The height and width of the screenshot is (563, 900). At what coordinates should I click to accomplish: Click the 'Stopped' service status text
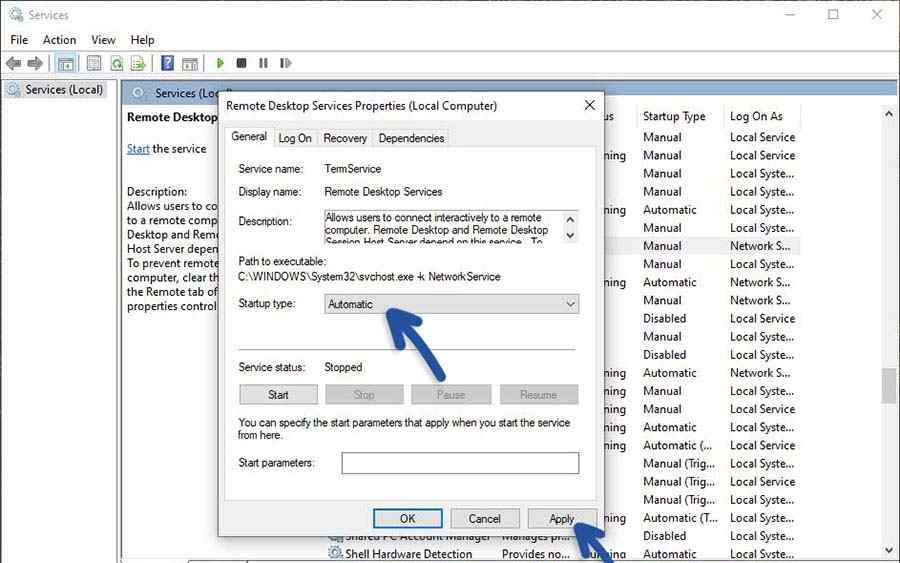(x=343, y=367)
